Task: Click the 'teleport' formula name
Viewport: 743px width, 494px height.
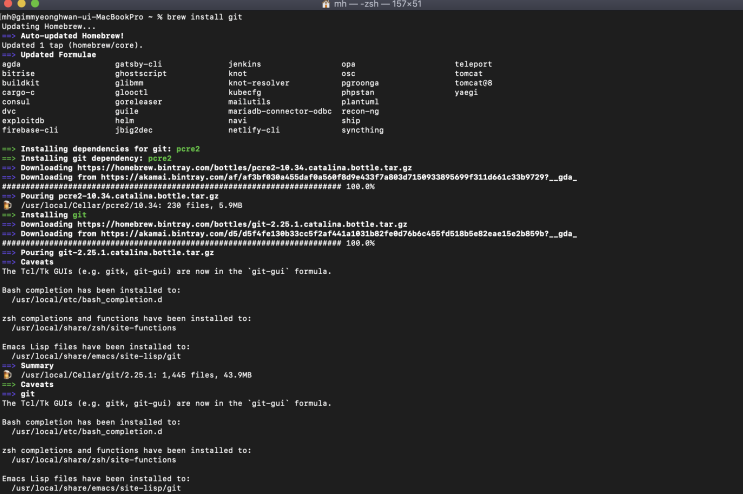Action: [x=473, y=64]
